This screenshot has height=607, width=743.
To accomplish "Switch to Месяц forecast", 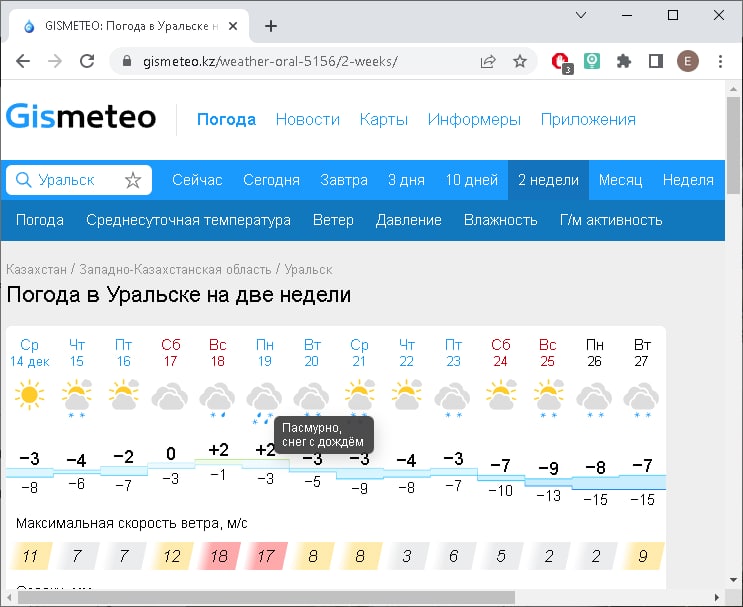I will click(x=620, y=180).
